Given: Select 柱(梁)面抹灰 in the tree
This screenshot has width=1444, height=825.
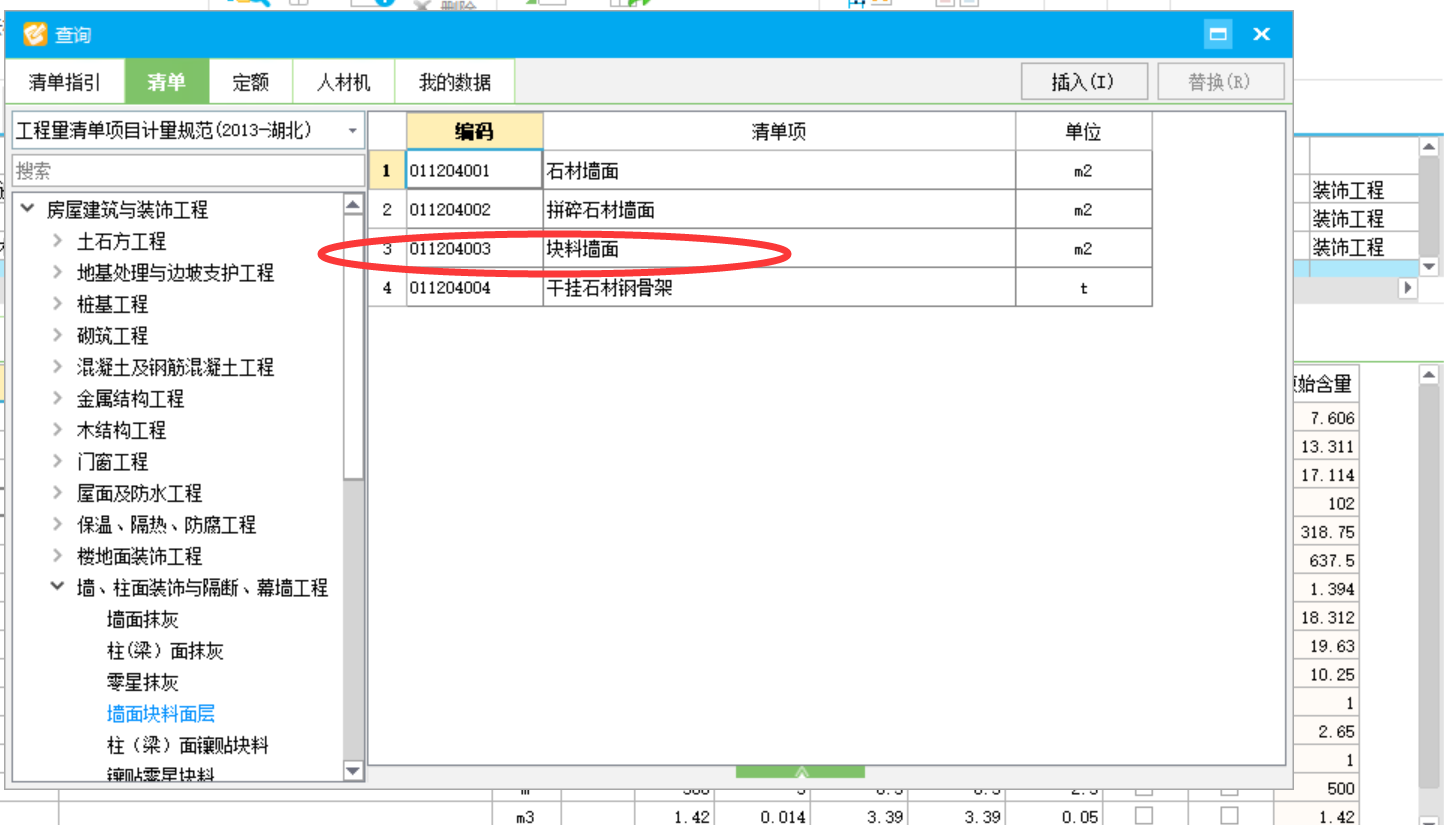Looking at the screenshot, I should [165, 651].
